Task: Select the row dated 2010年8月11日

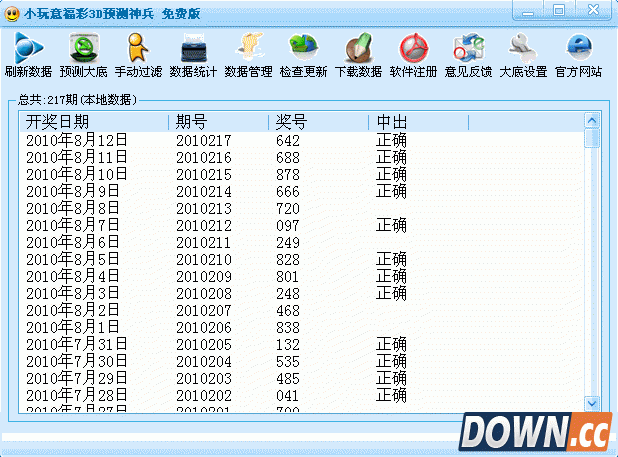Action: [302, 158]
